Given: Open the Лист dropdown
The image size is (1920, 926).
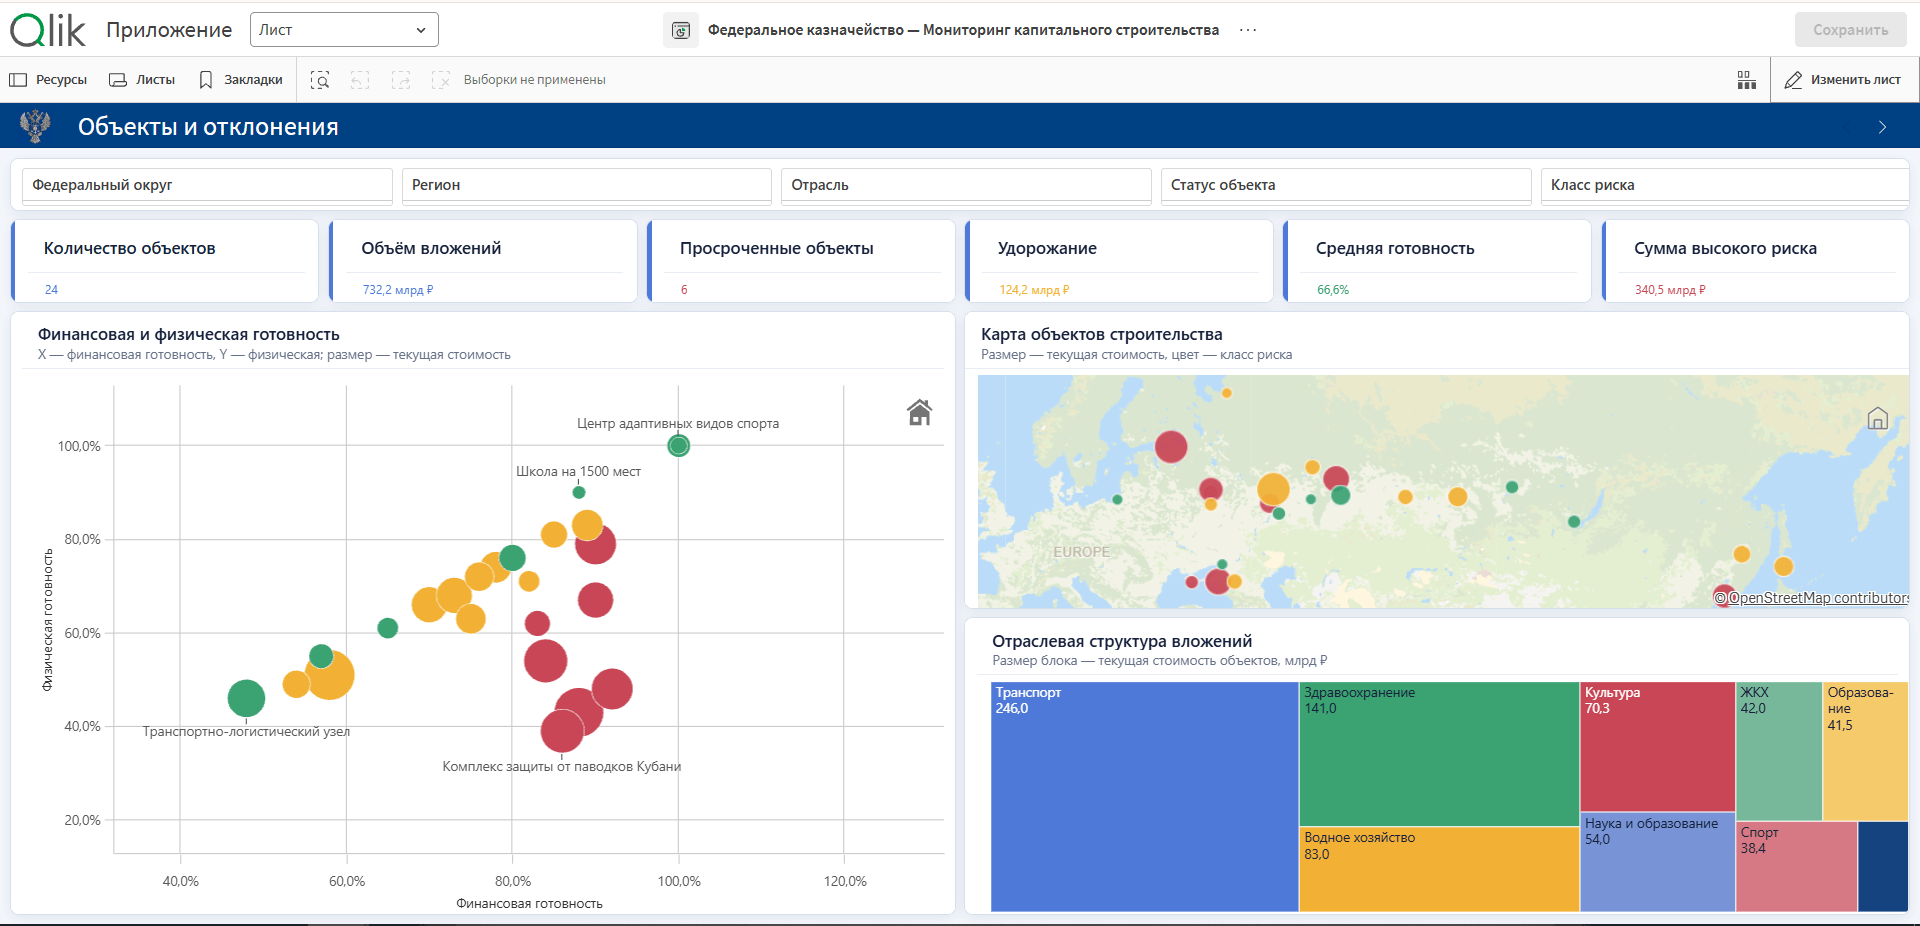Looking at the screenshot, I should 344,30.
